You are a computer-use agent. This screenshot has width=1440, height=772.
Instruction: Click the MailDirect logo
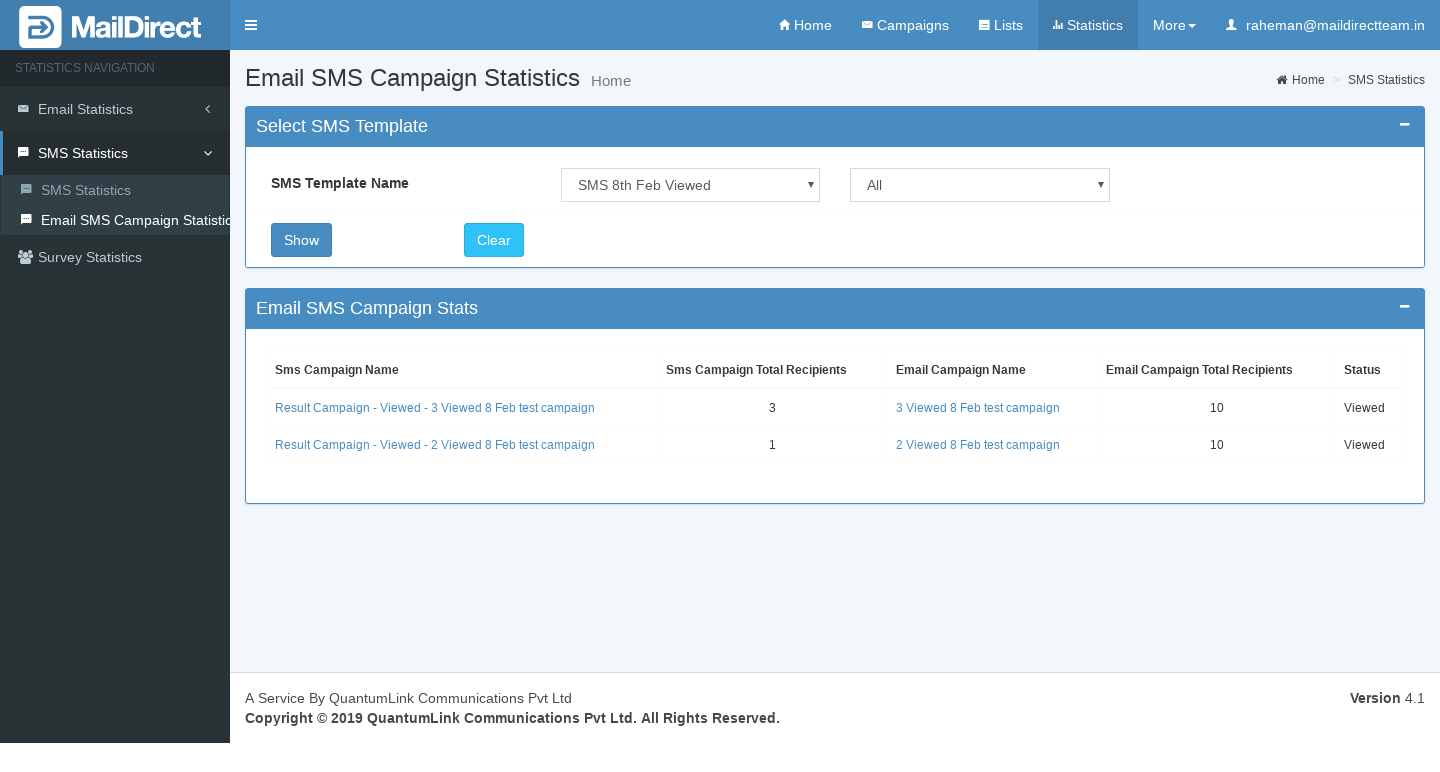110,26
